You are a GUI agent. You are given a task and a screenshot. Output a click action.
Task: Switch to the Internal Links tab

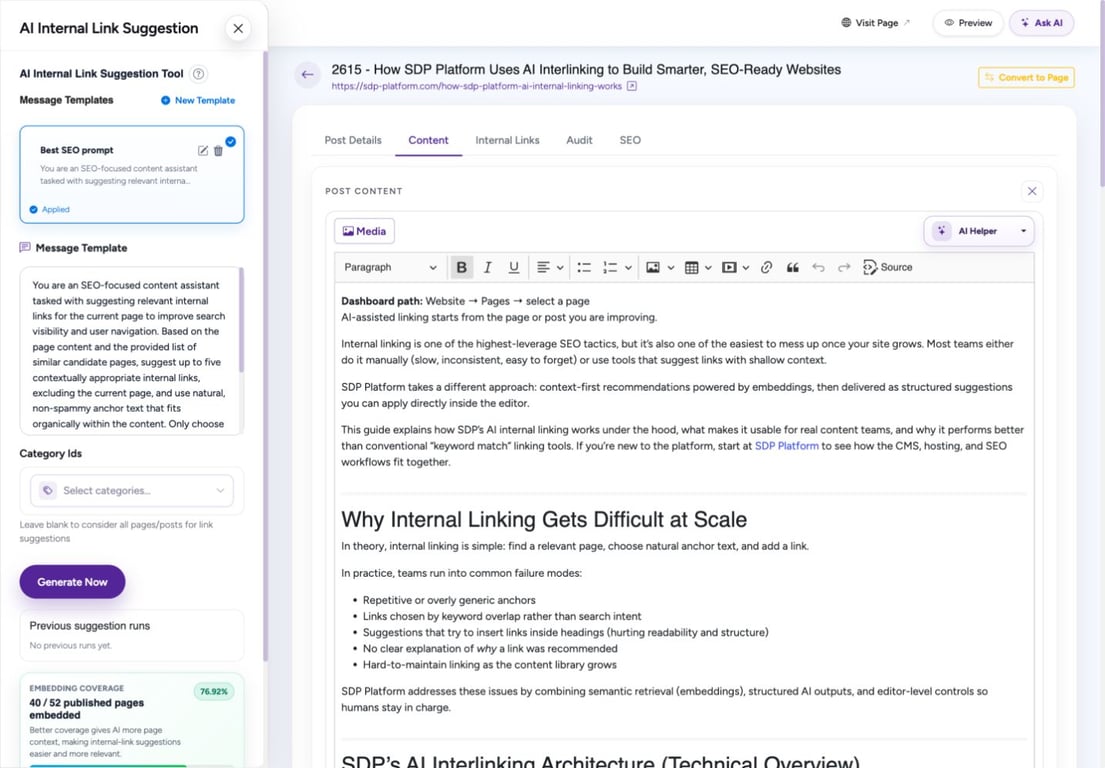coord(507,140)
